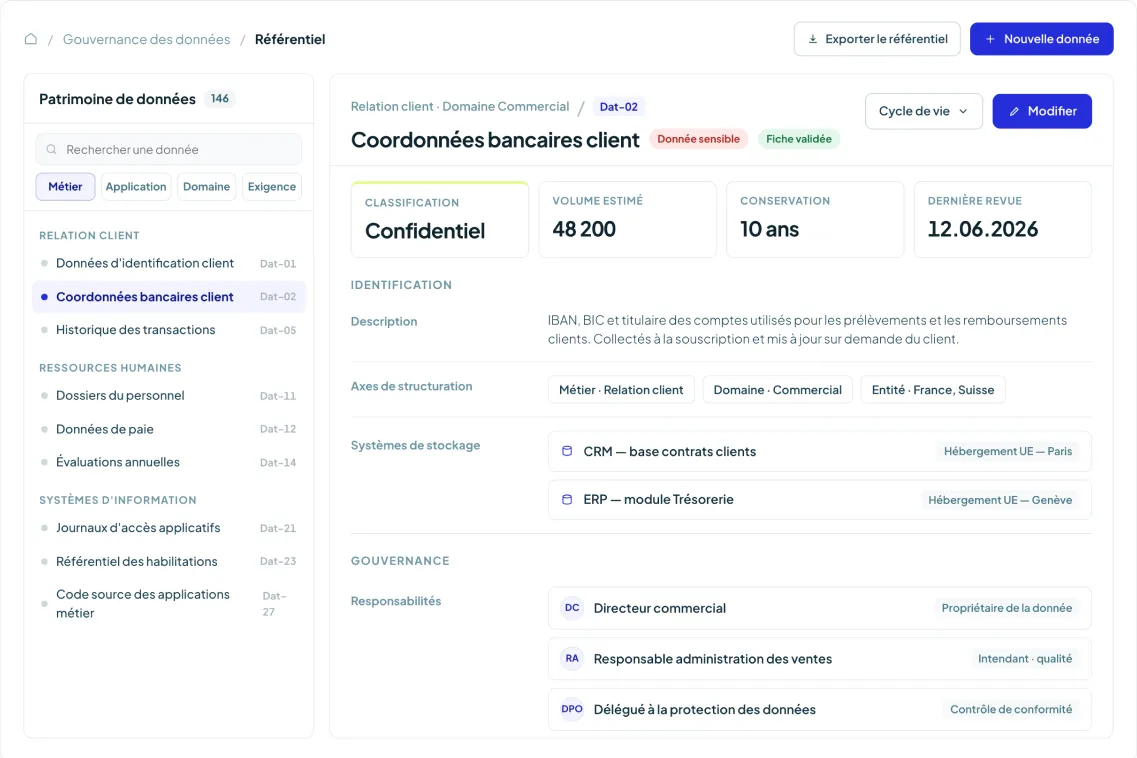Switch filter to Application
The image size is (1137, 758).
pyautogui.click(x=136, y=186)
